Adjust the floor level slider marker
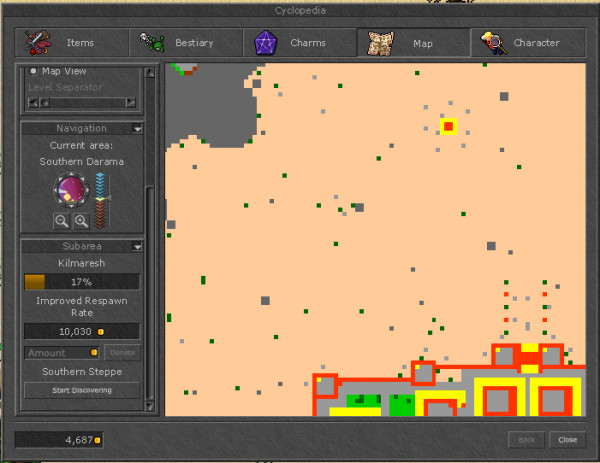This screenshot has height=463, width=600. (109, 198)
